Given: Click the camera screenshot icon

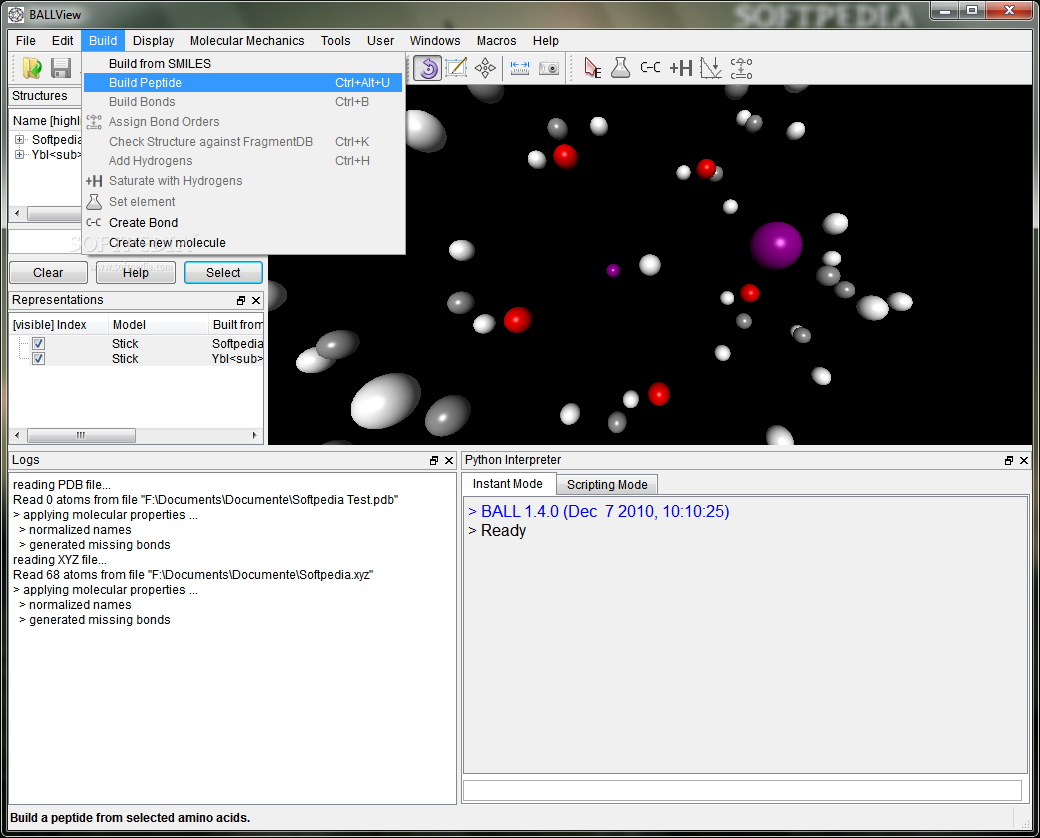Looking at the screenshot, I should pos(549,68).
